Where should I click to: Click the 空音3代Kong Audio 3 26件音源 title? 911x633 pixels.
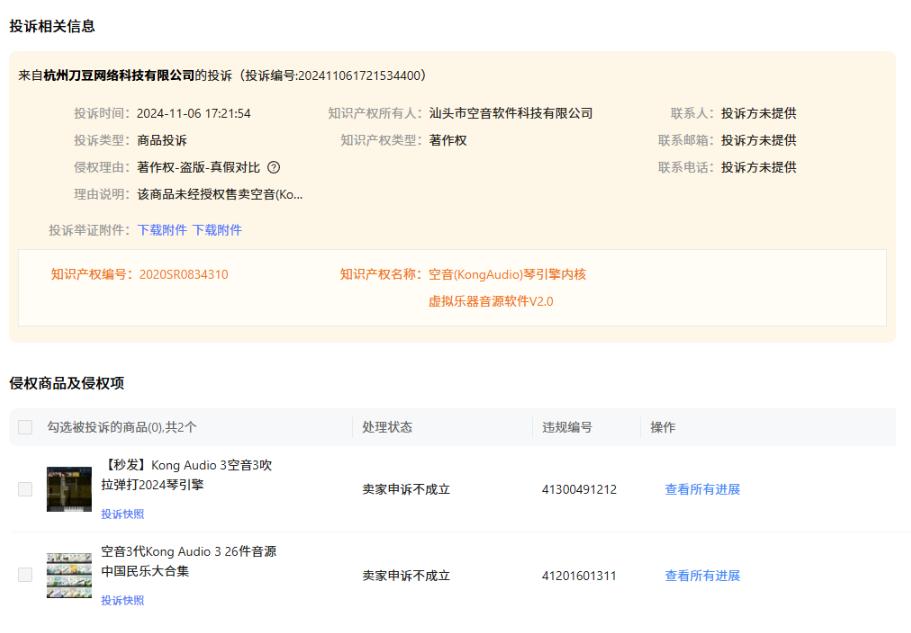188,561
